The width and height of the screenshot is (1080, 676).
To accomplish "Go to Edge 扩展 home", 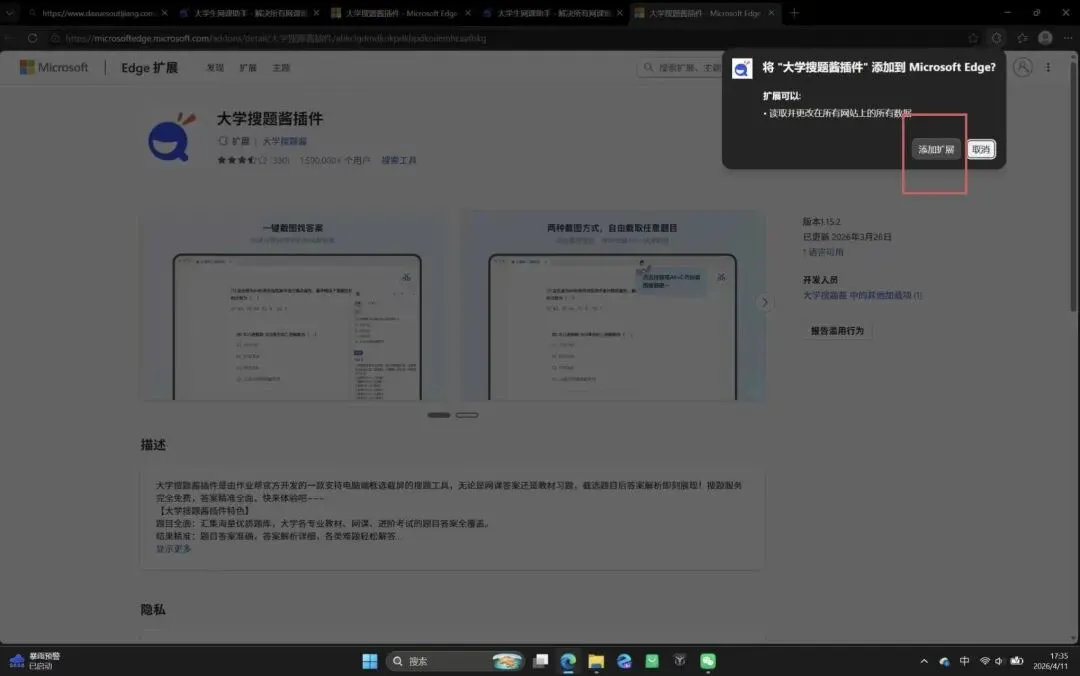I will 149,68.
